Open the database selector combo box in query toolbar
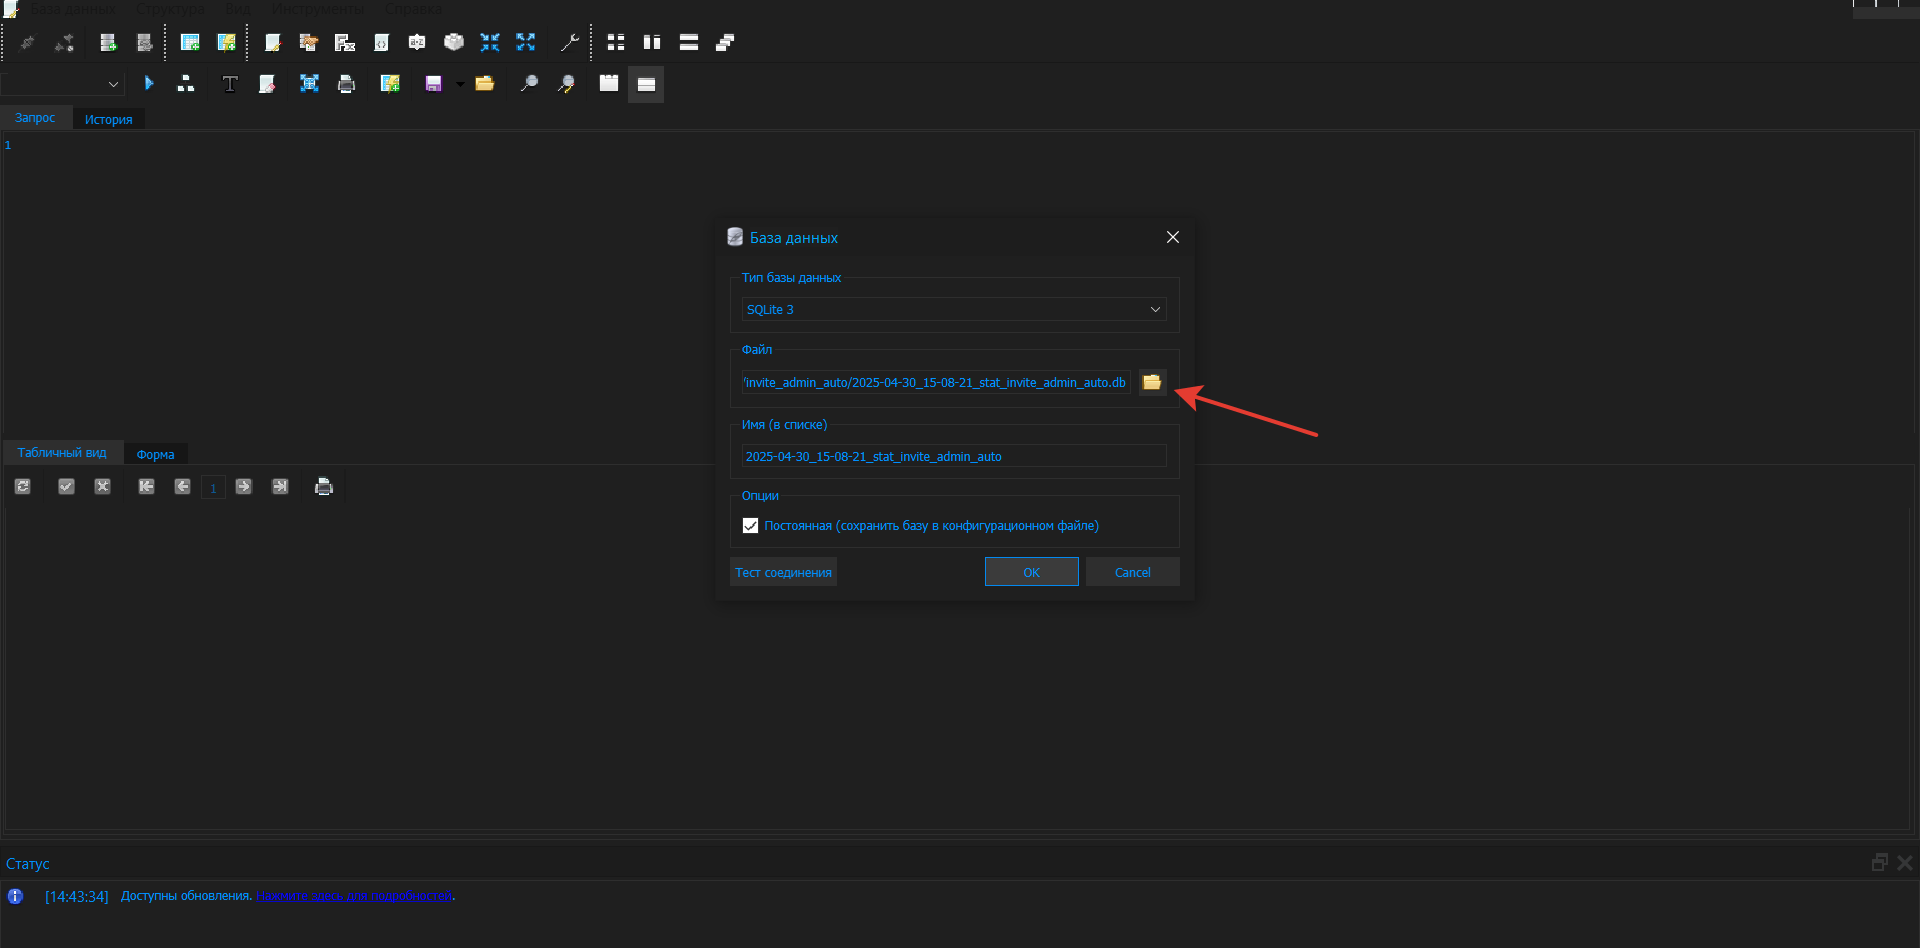The width and height of the screenshot is (1920, 948). [62, 84]
